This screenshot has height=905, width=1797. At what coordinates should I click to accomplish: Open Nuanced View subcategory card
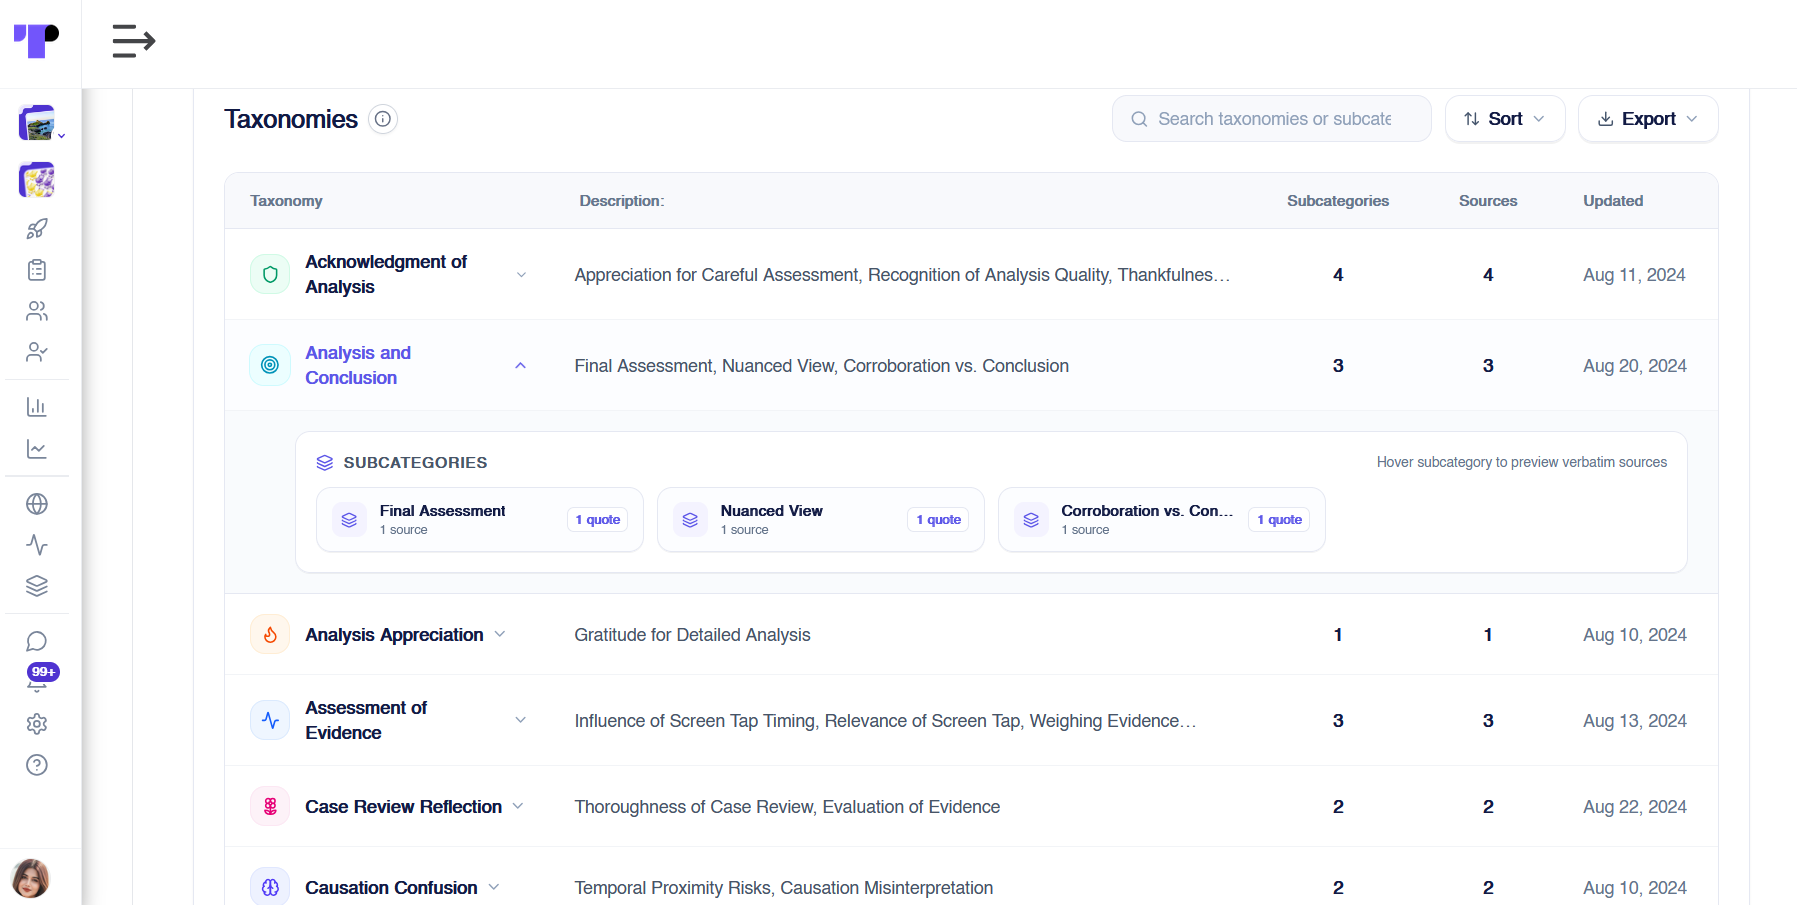(821, 520)
